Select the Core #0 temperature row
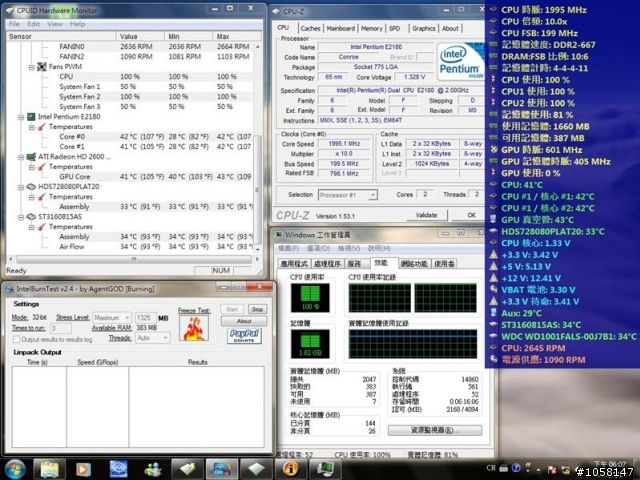640x480 pixels. (131, 137)
